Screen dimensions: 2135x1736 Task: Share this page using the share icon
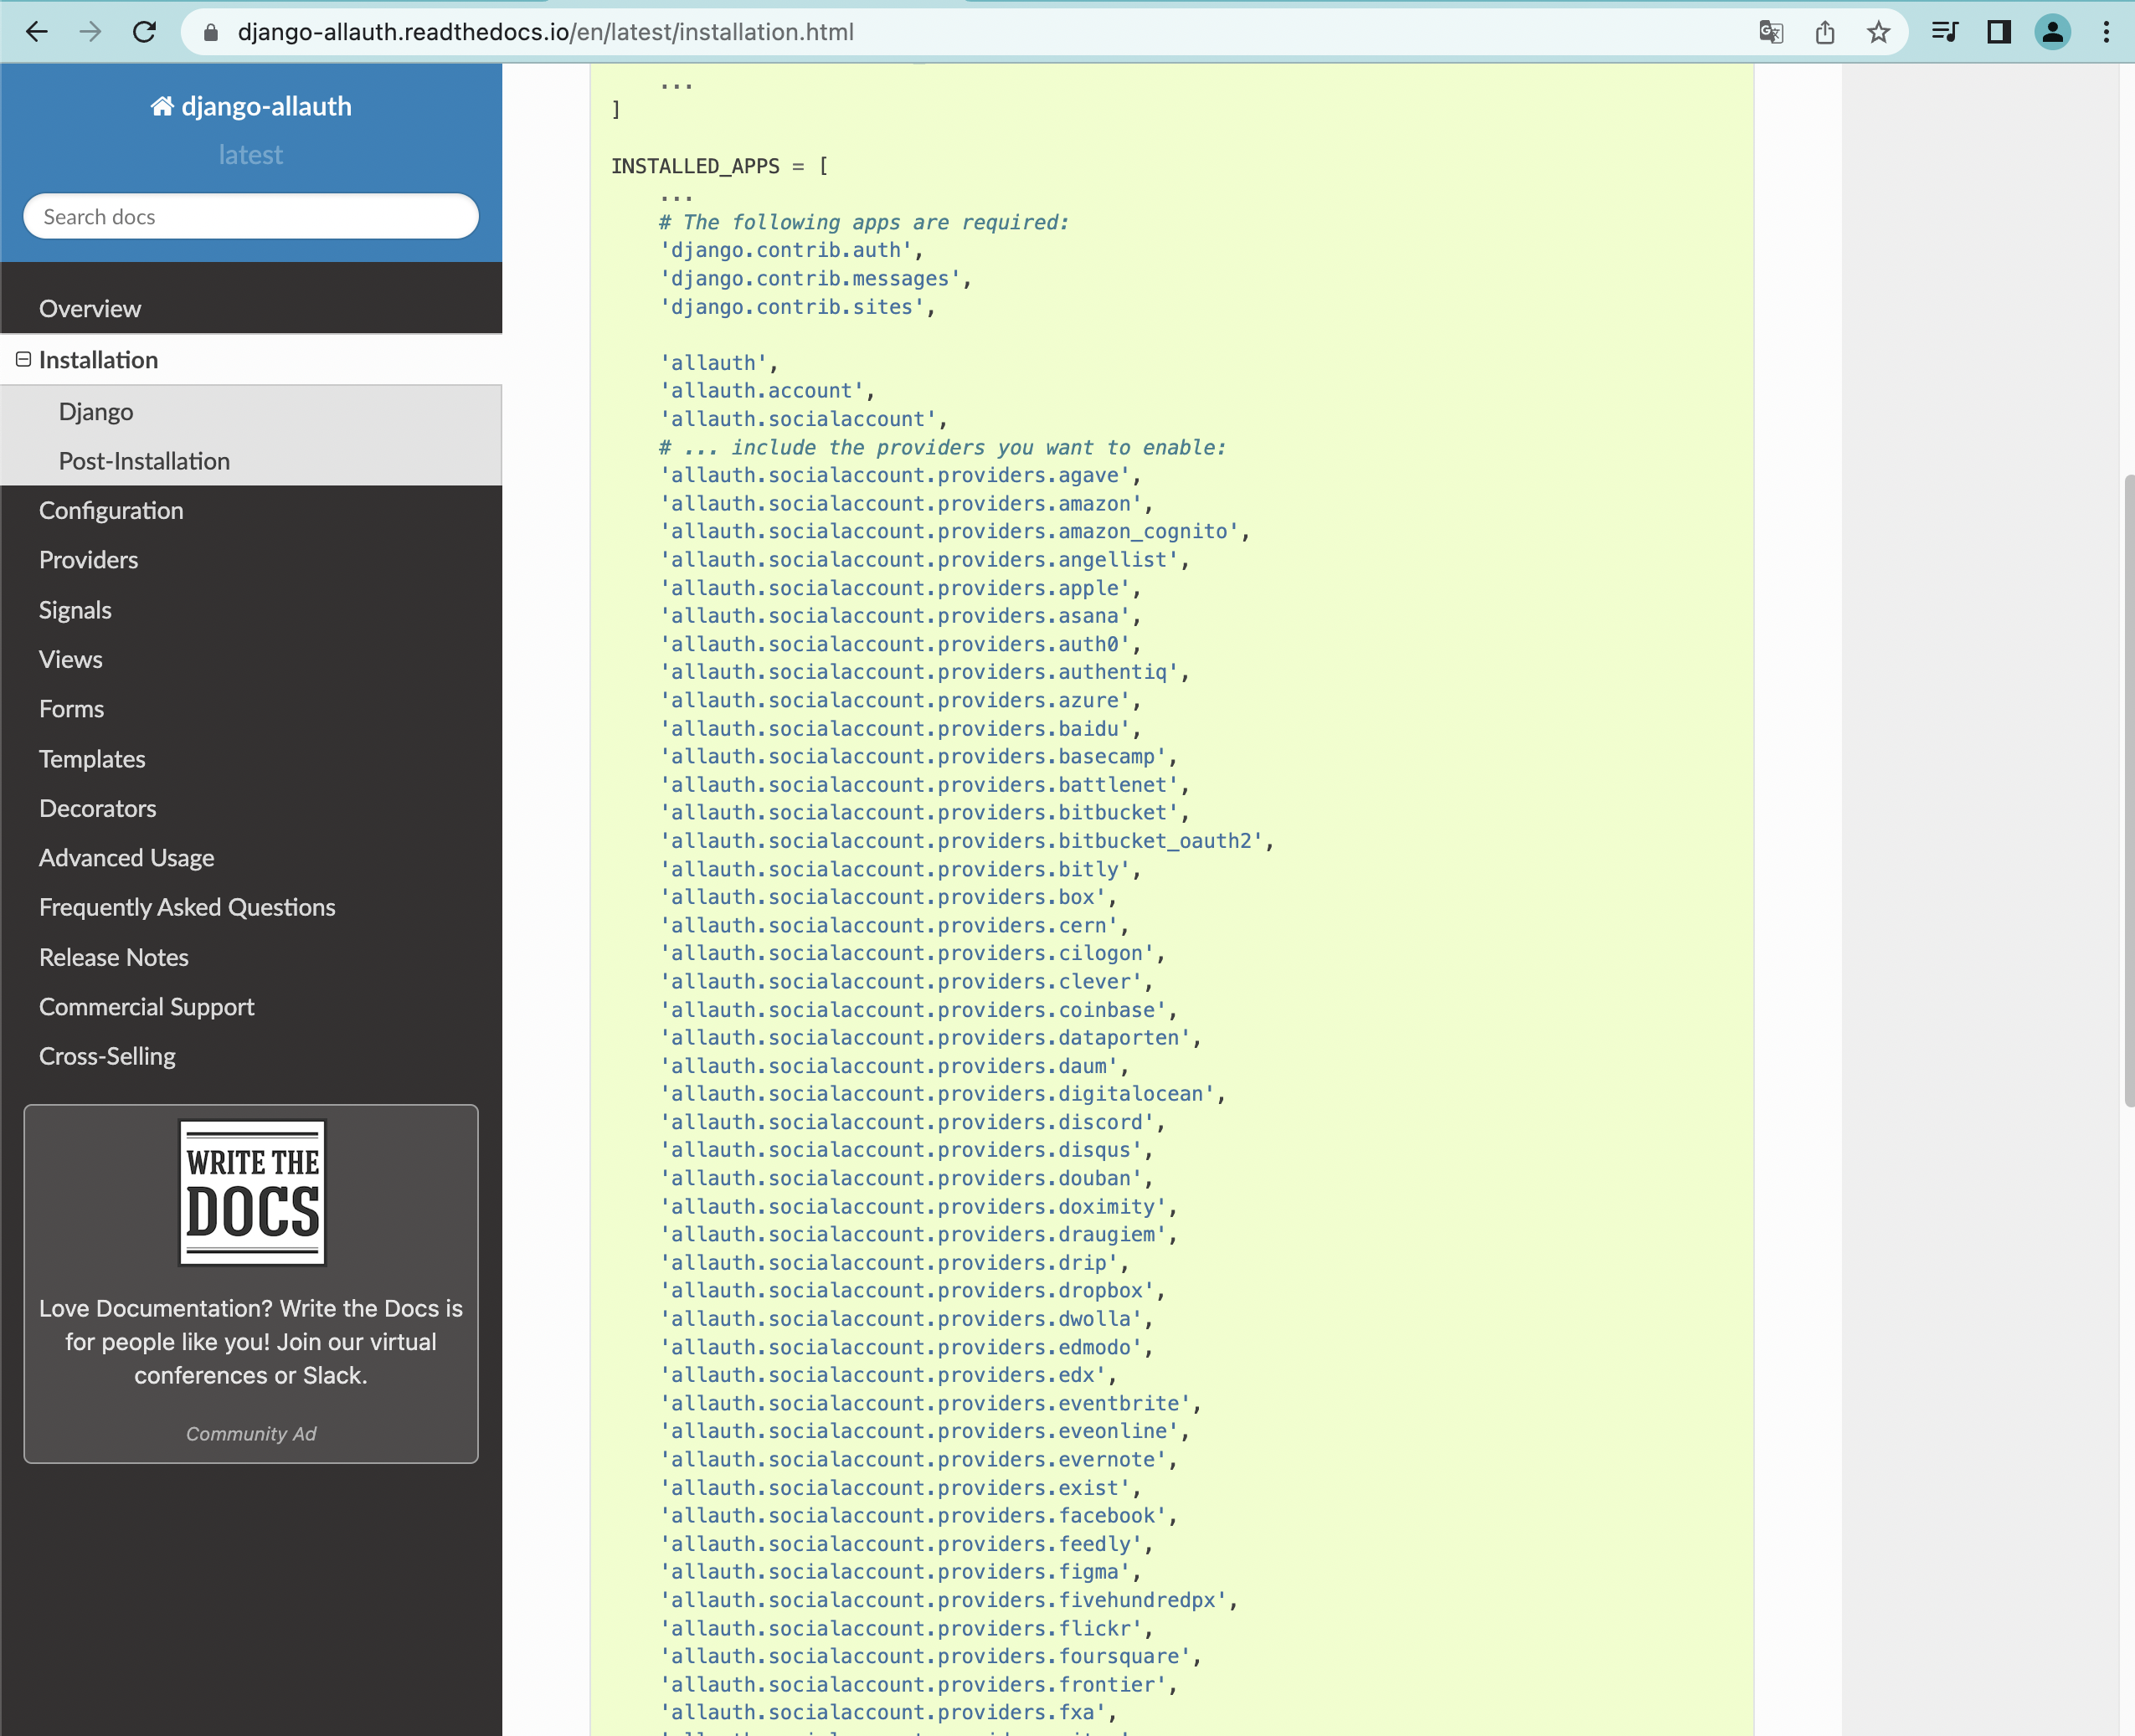click(1825, 32)
